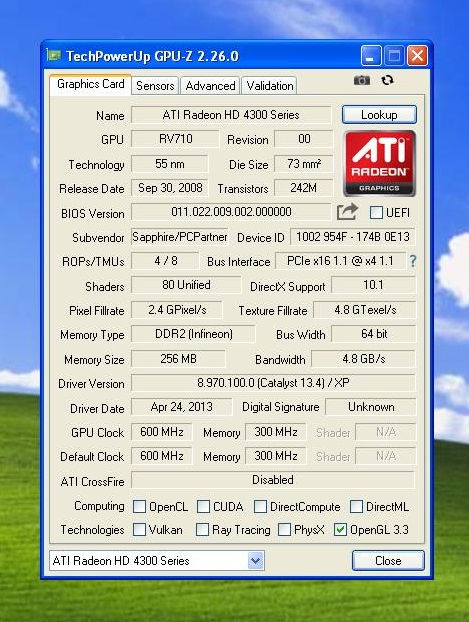Click the Driver Version Catalyst 13.4 value
This screenshot has width=469, height=622.
coord(273,383)
